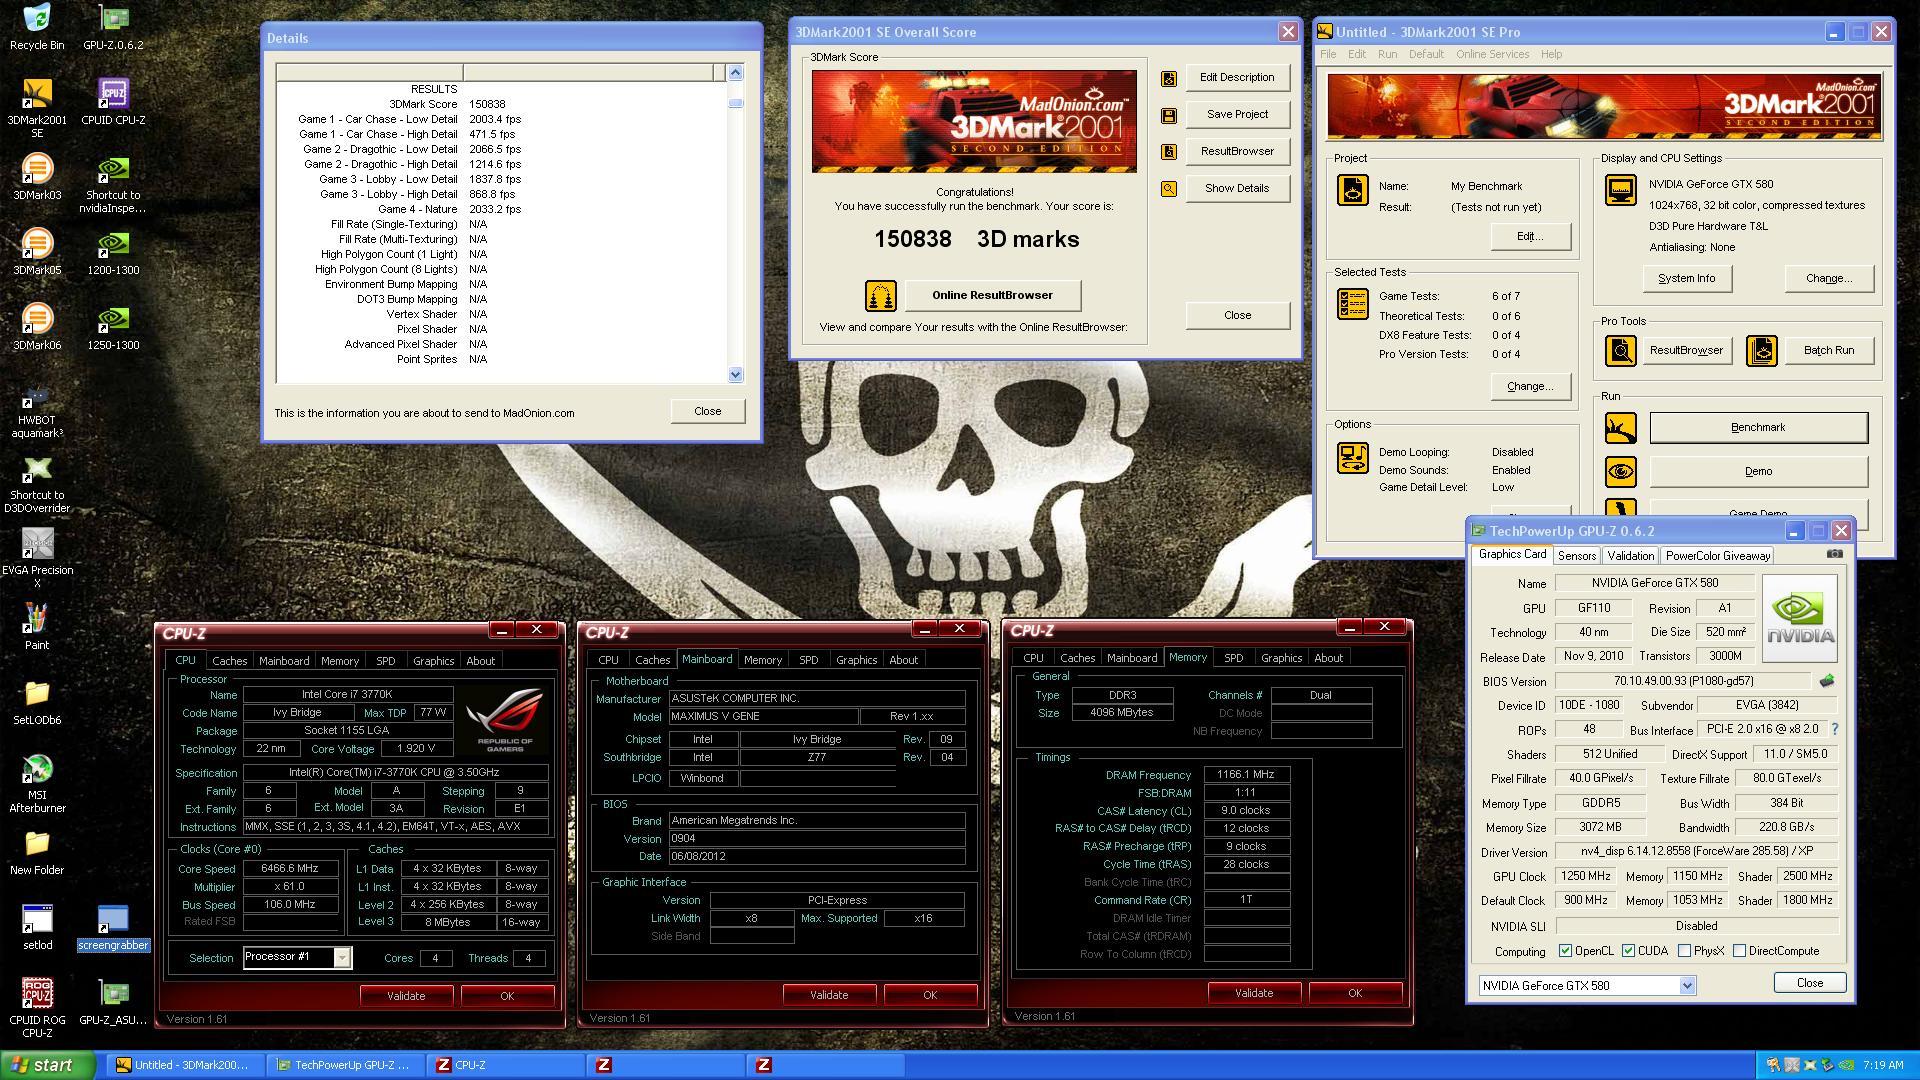This screenshot has width=1920, height=1080.
Task: Open Run menu in 3DMark2001 SE Pro
Action: [x=1387, y=54]
